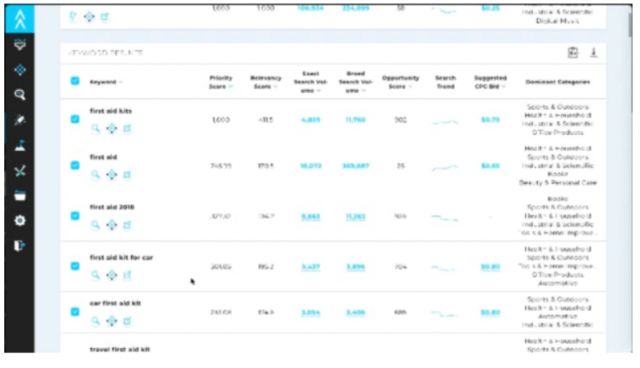Uncheck the 'first aid 2018' row checkbox
The height and width of the screenshot is (368, 640).
coord(75,215)
